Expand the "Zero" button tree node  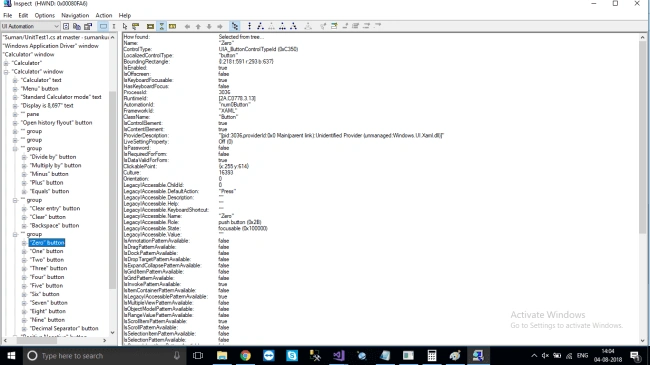(24, 243)
